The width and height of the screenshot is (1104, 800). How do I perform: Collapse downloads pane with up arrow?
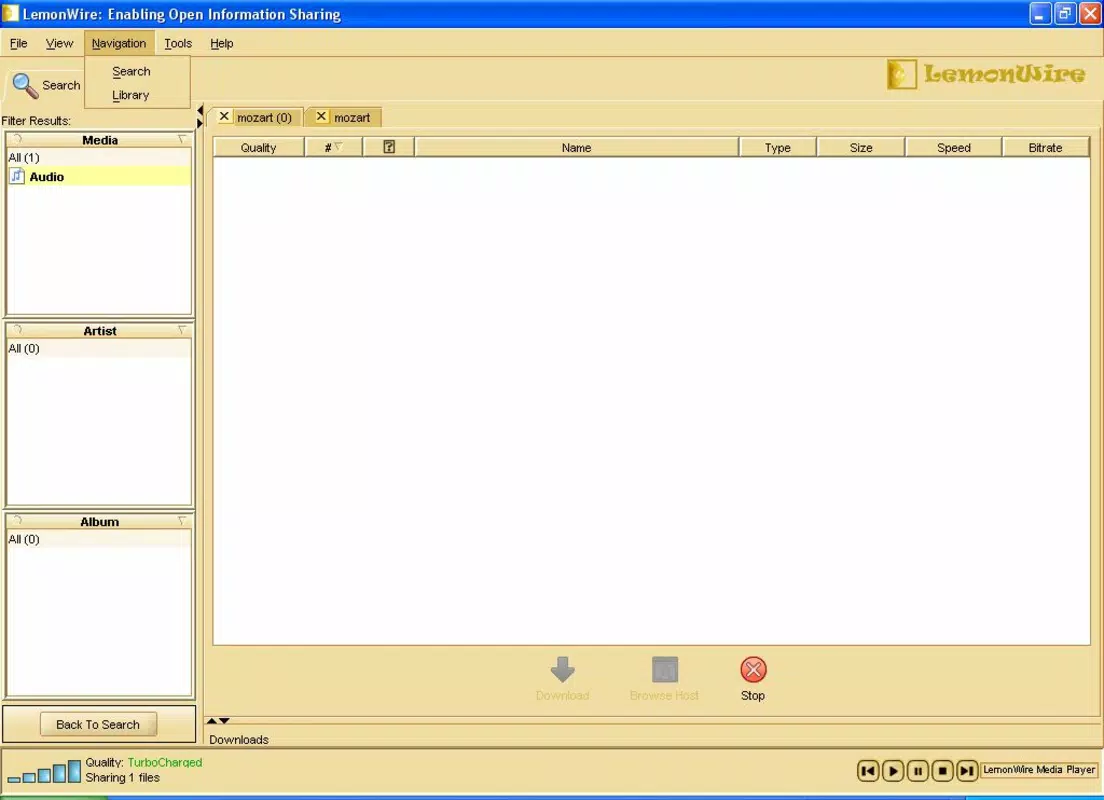(211, 720)
